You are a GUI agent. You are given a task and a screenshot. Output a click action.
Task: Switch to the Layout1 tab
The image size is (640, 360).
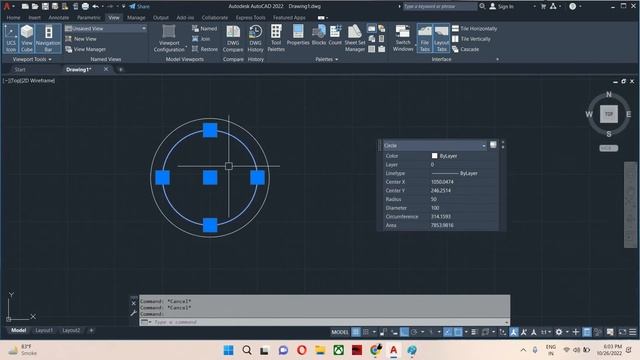tap(44, 330)
